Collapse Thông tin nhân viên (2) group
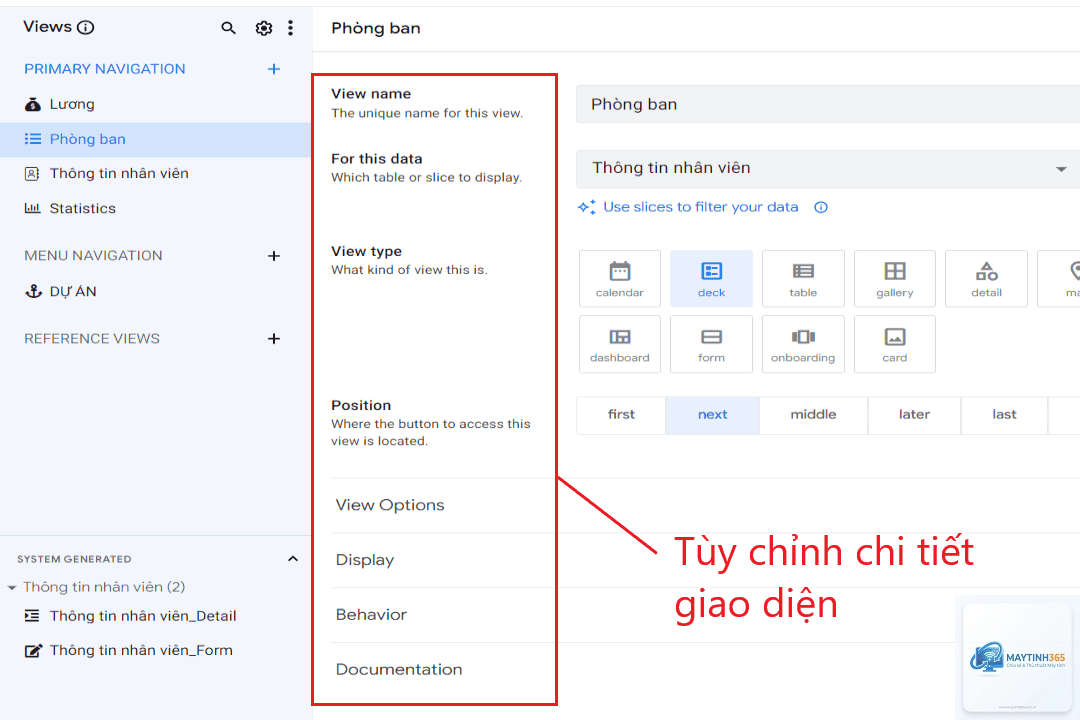This screenshot has width=1080, height=720. pyautogui.click(x=12, y=588)
